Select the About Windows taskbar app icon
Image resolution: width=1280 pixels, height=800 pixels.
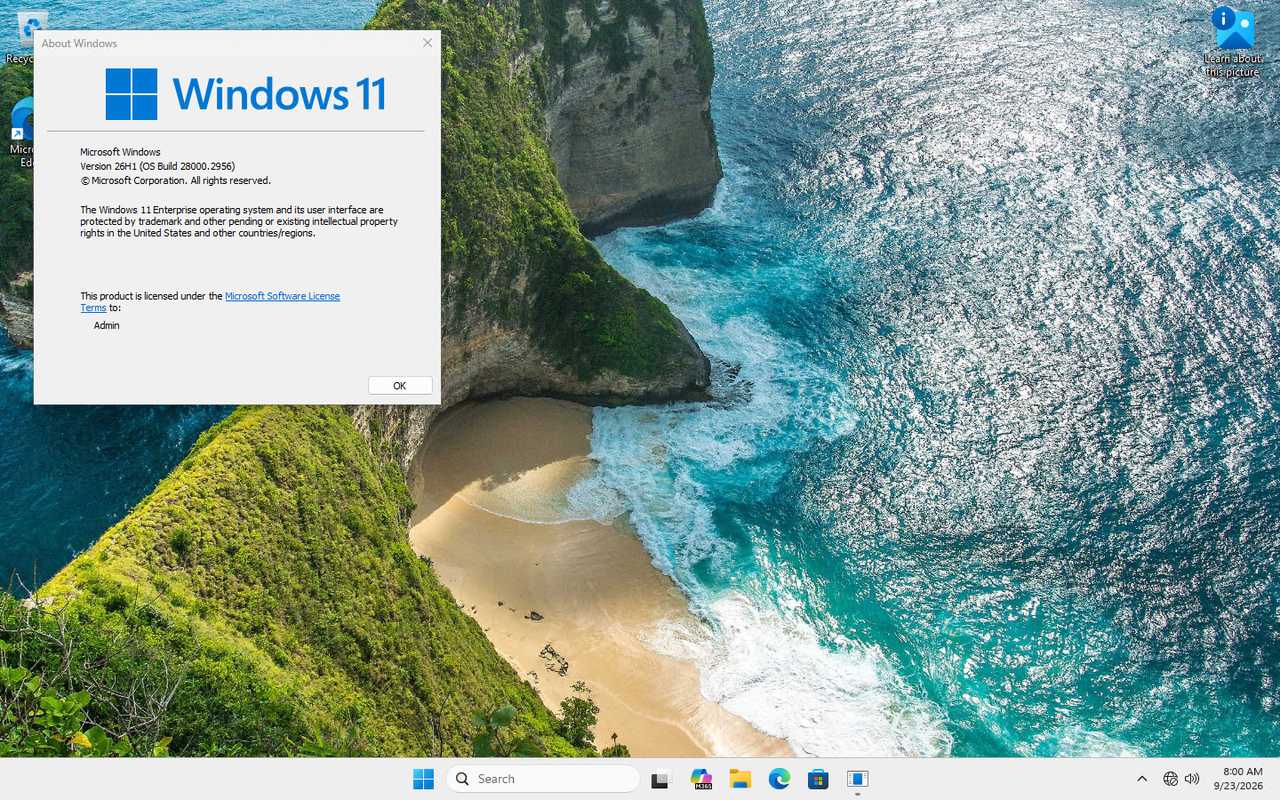[x=857, y=779]
